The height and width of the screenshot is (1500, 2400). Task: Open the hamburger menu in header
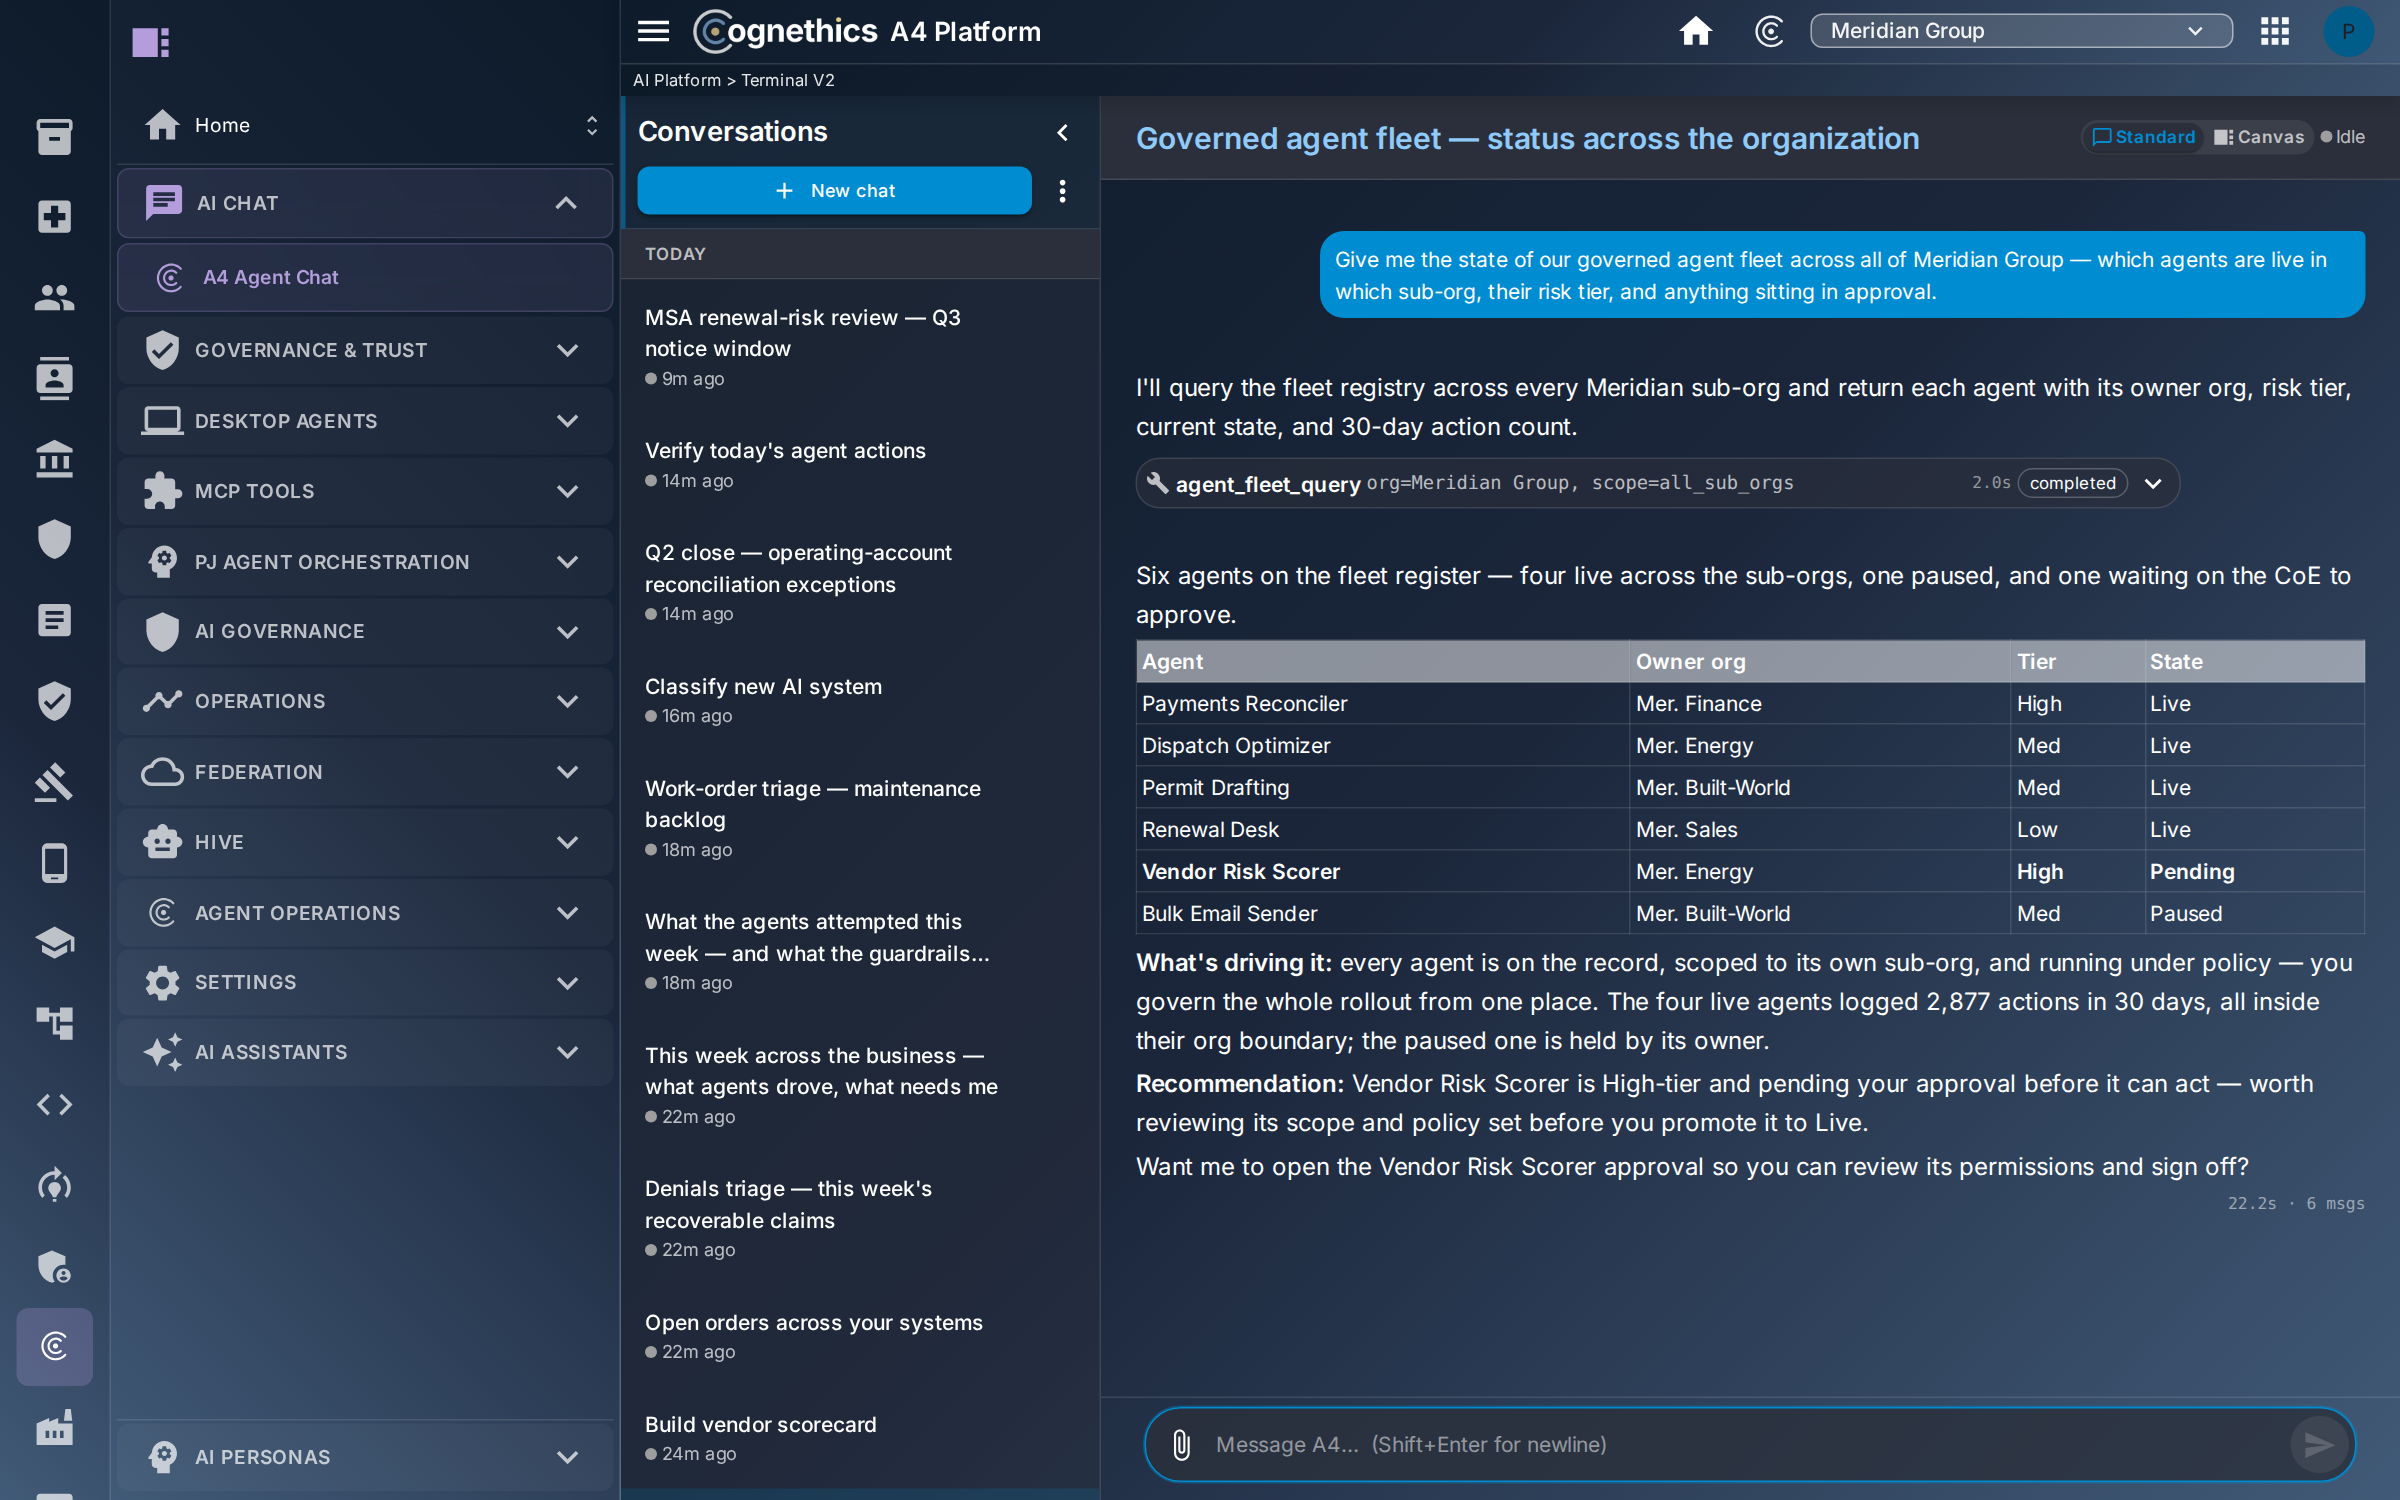[x=653, y=31]
